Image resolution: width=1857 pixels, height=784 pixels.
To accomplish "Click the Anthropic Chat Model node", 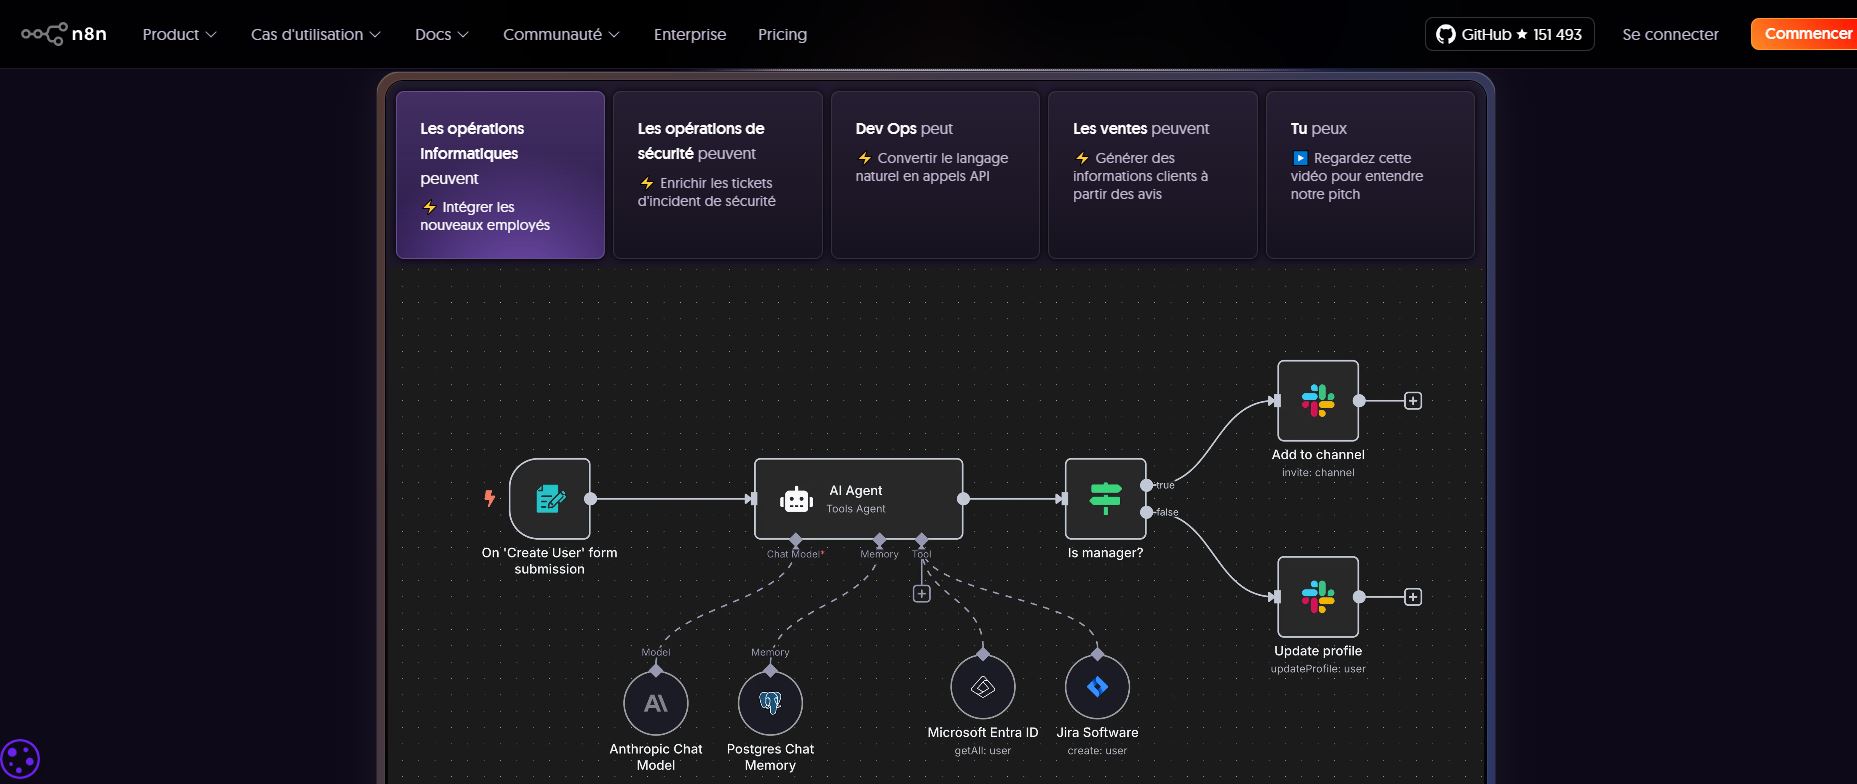I will click(x=656, y=703).
